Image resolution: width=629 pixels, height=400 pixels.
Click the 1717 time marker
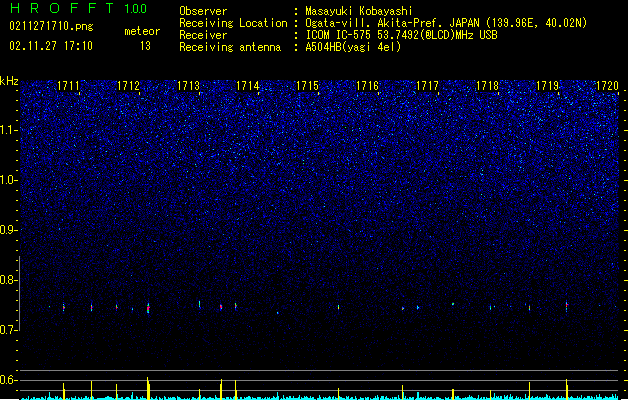[428, 86]
